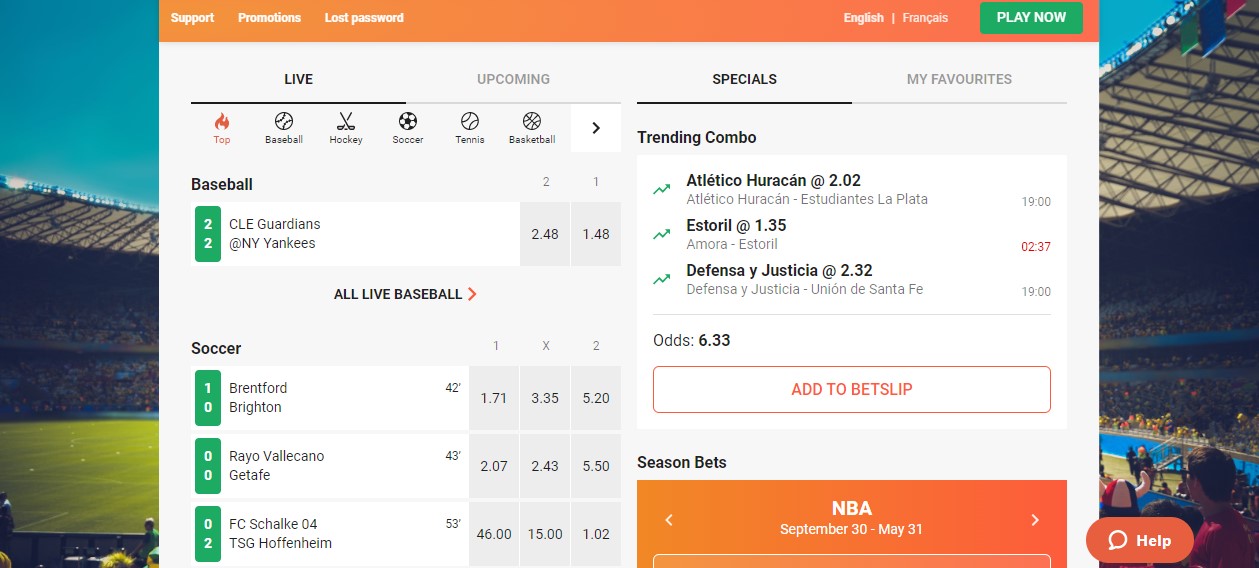
Task: Bet Brentford-Brighton draw at 3.35
Action: point(545,398)
